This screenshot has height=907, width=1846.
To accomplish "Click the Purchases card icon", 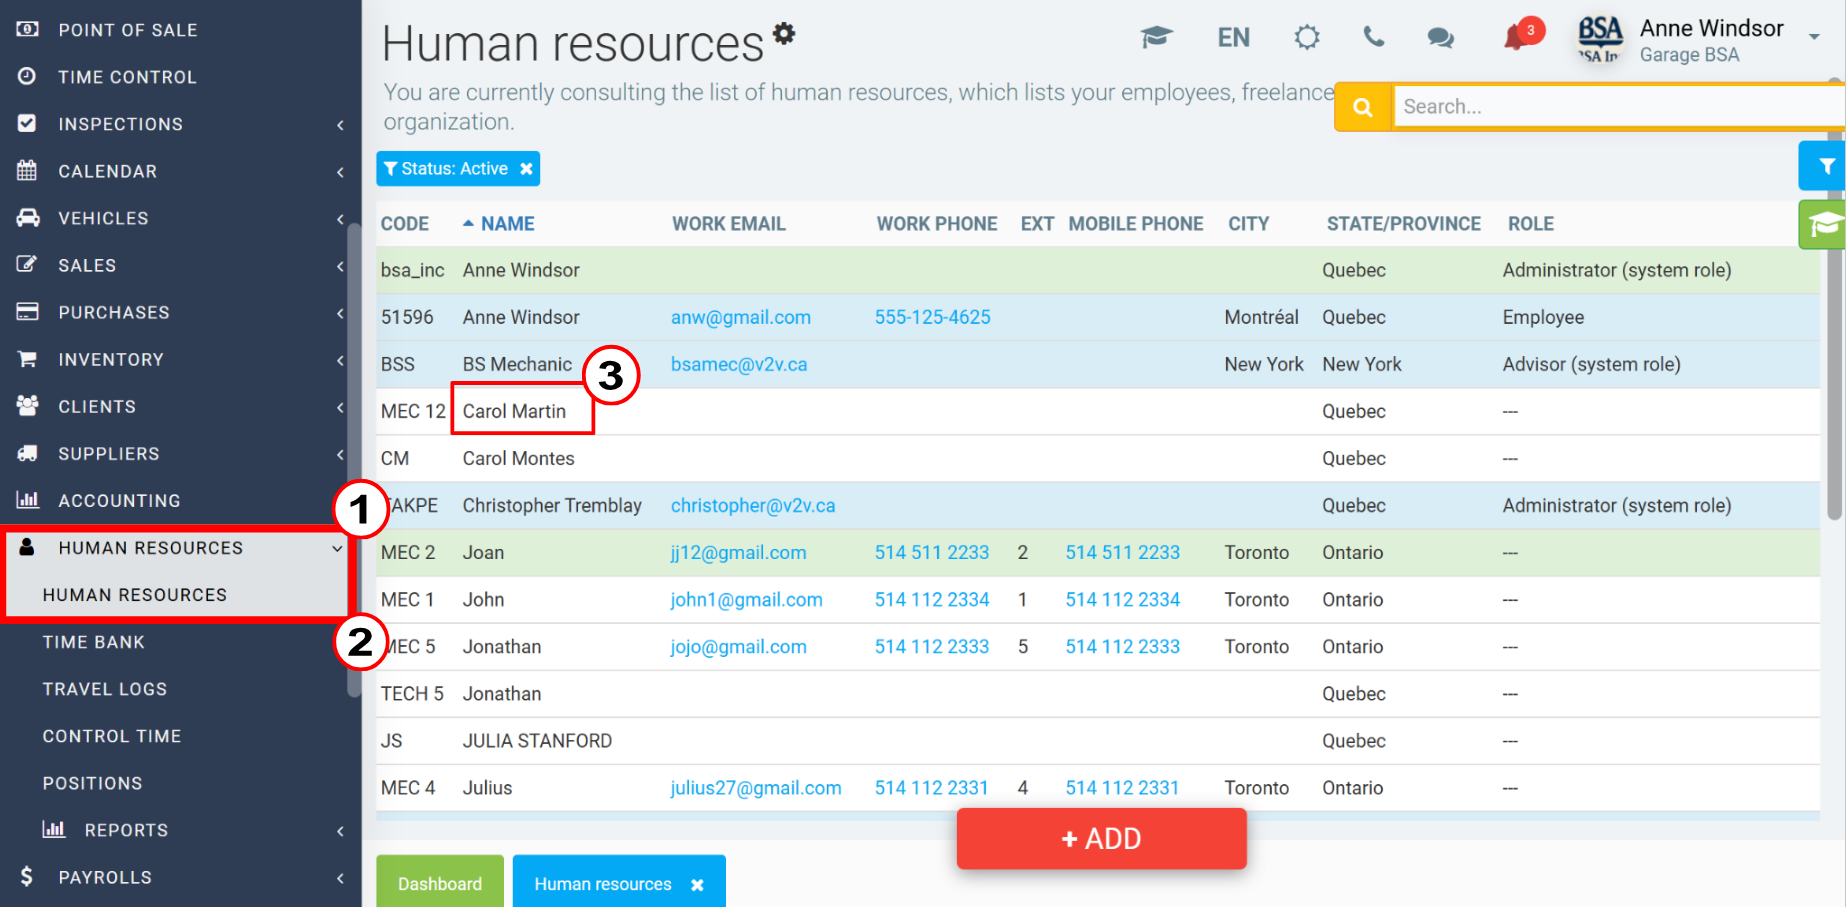I will 27,311.
